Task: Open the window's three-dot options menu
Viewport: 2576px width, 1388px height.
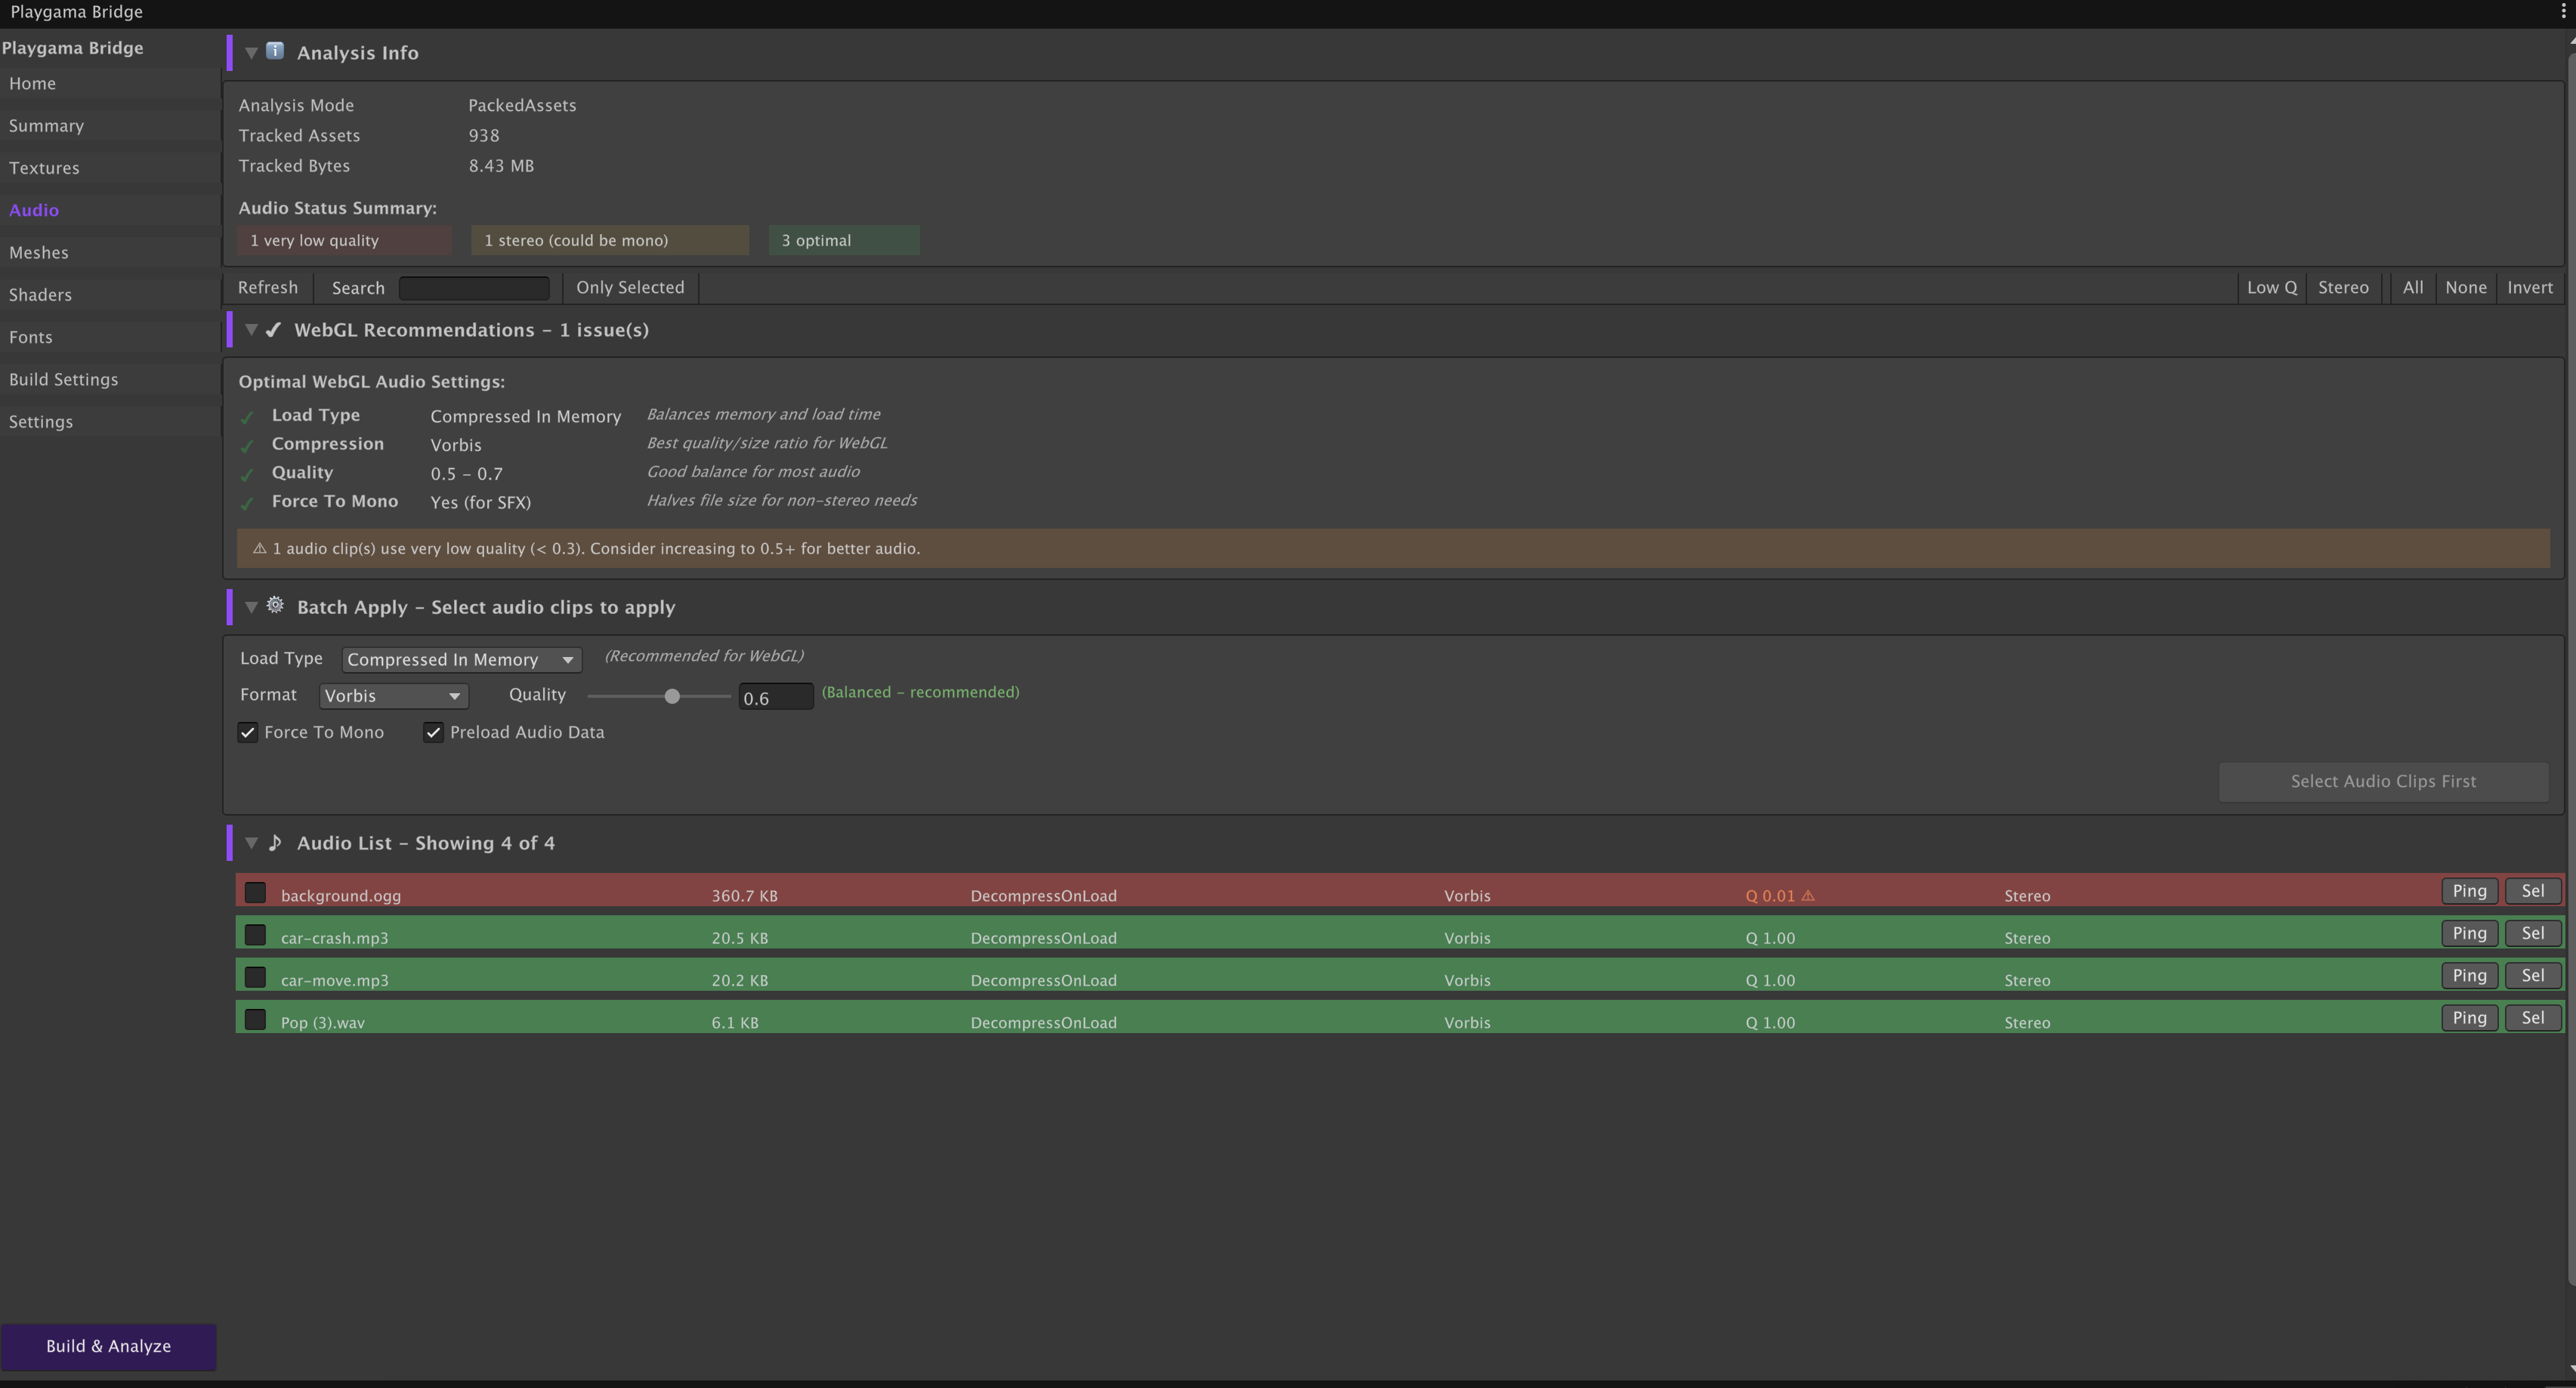Action: click(2563, 12)
